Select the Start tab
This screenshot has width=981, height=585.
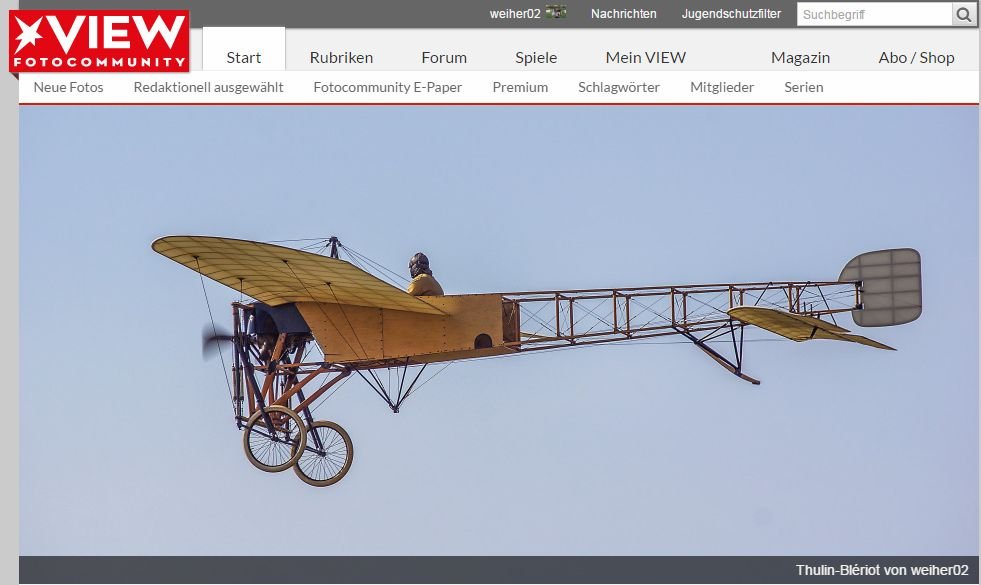[243, 57]
